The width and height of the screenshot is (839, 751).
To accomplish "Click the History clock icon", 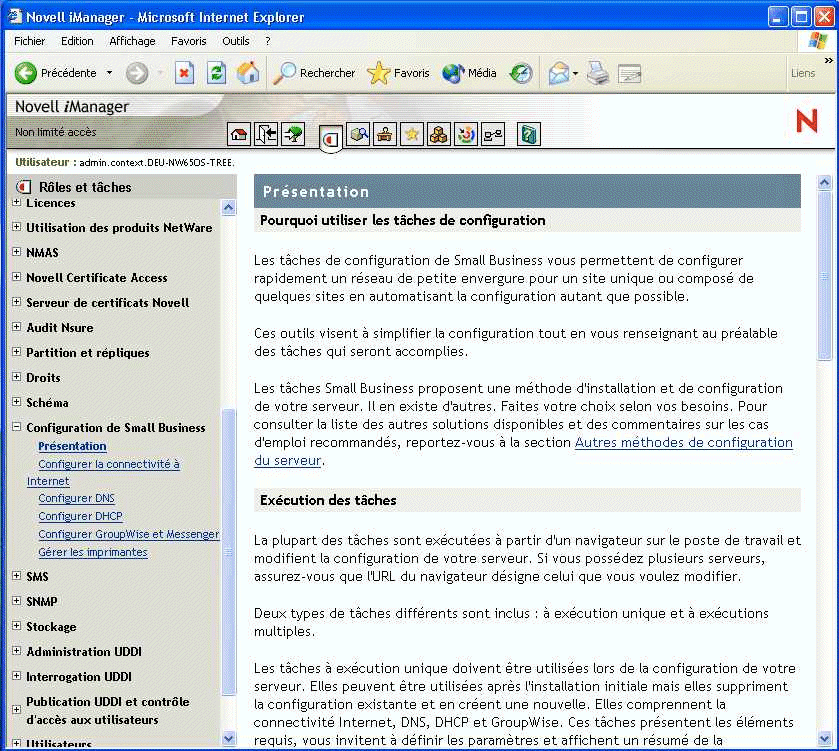I will [521, 73].
